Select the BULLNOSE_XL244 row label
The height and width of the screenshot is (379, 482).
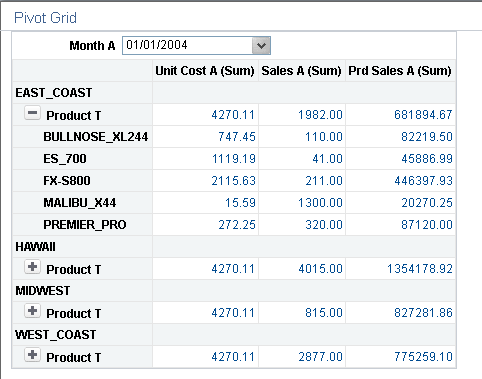96,137
